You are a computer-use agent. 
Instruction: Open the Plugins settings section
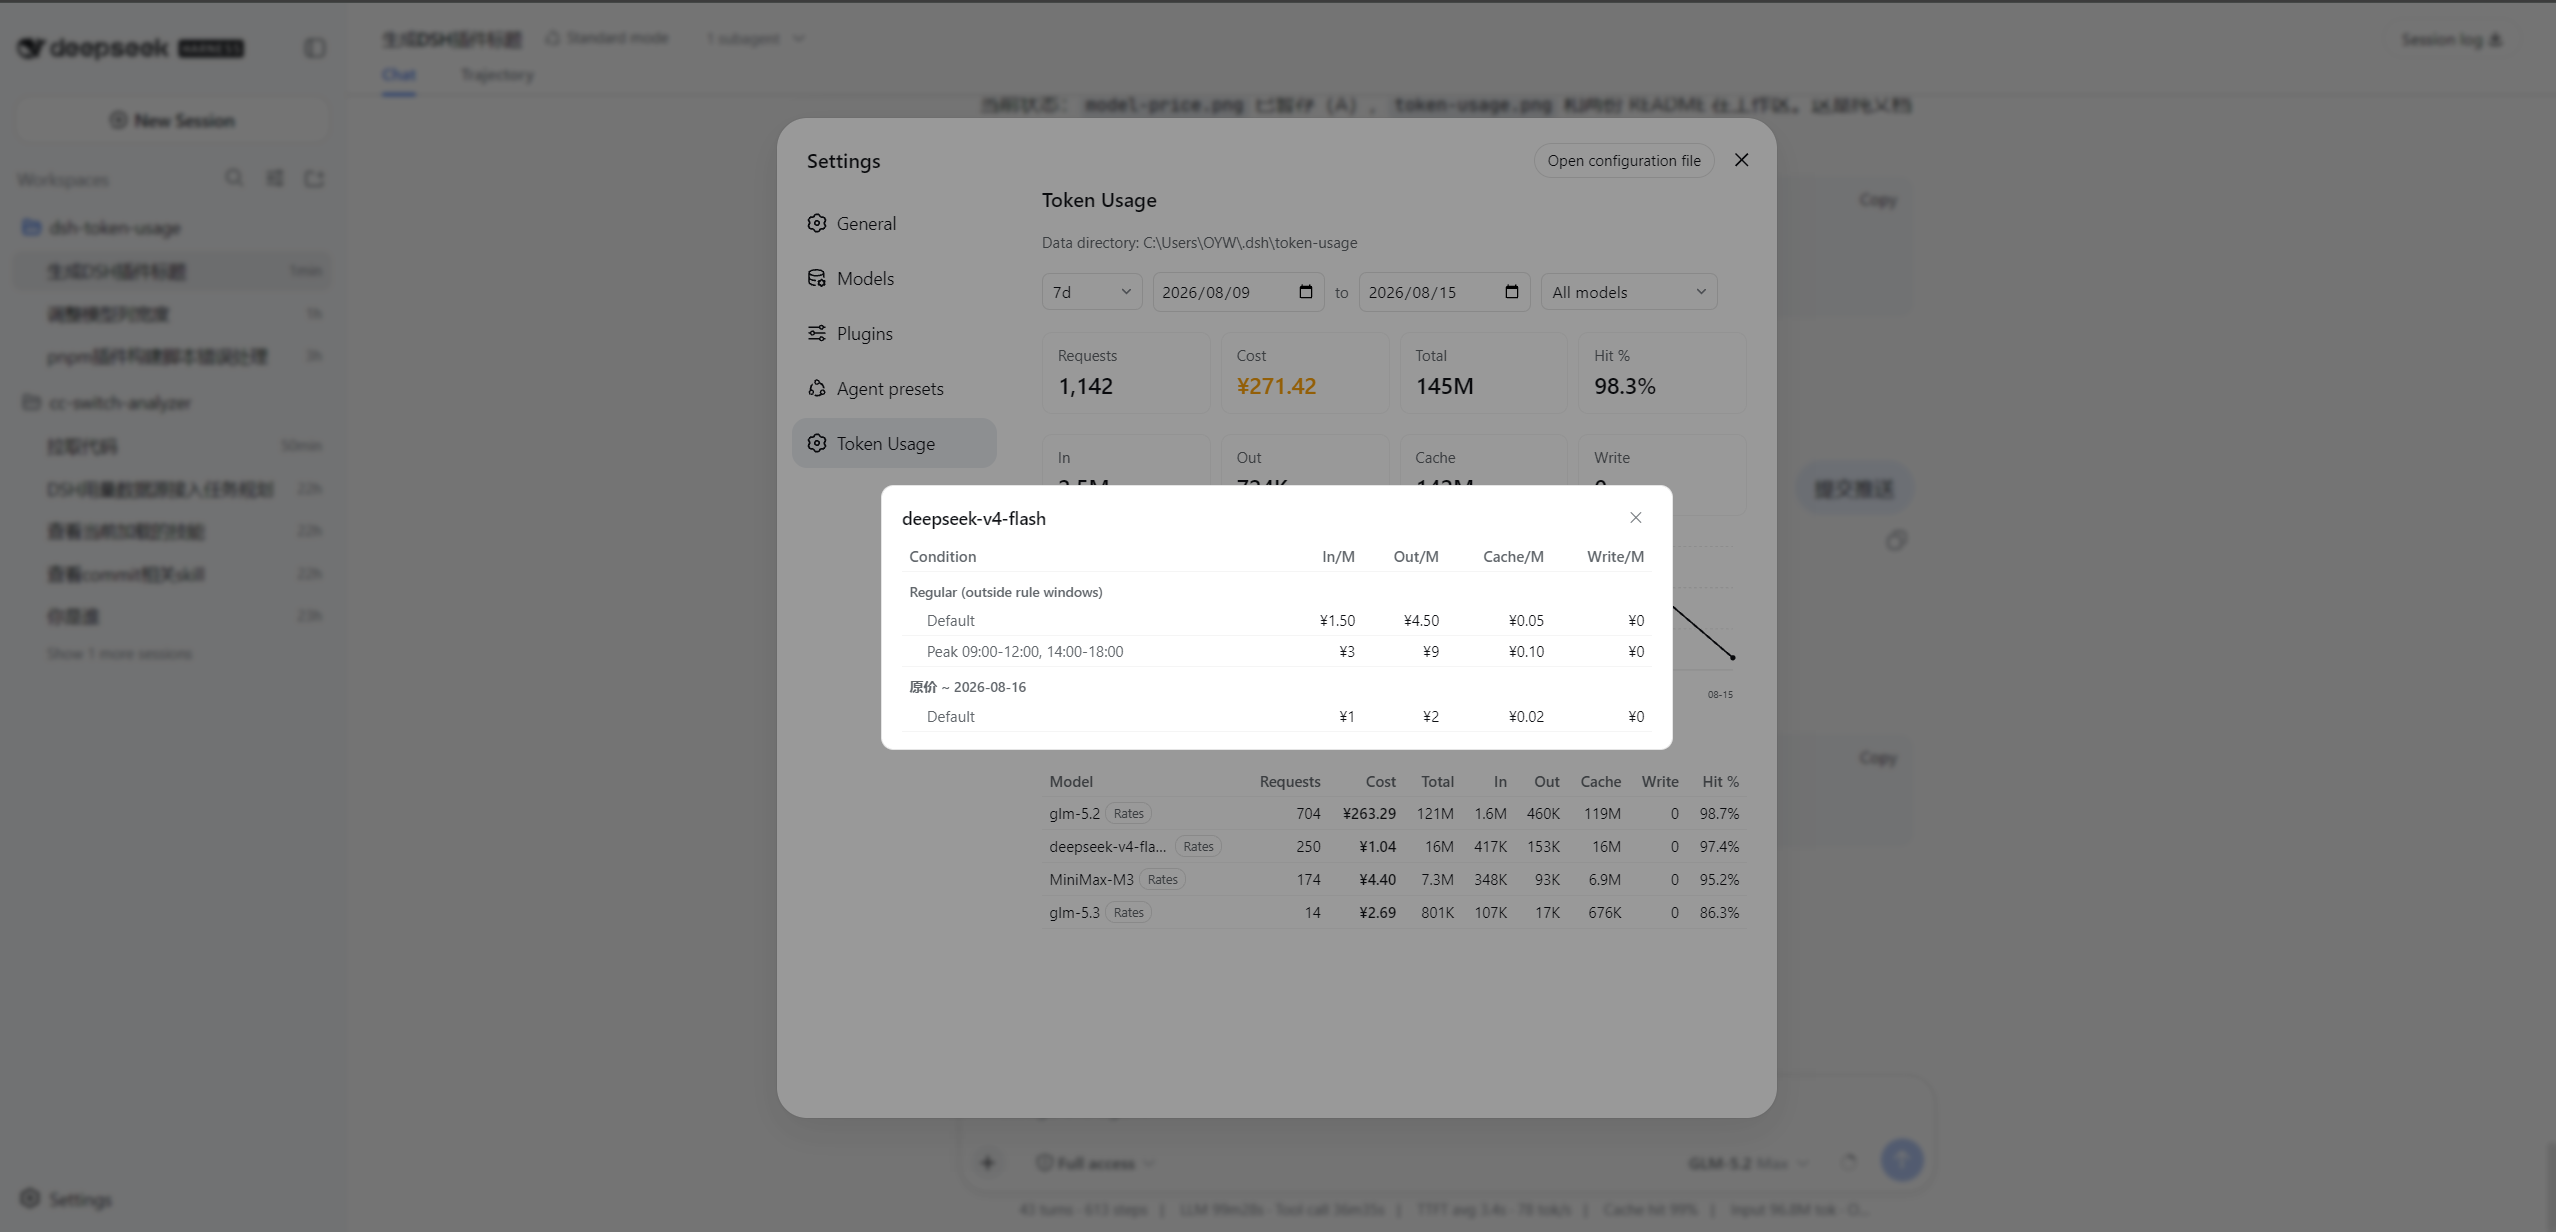(894, 334)
